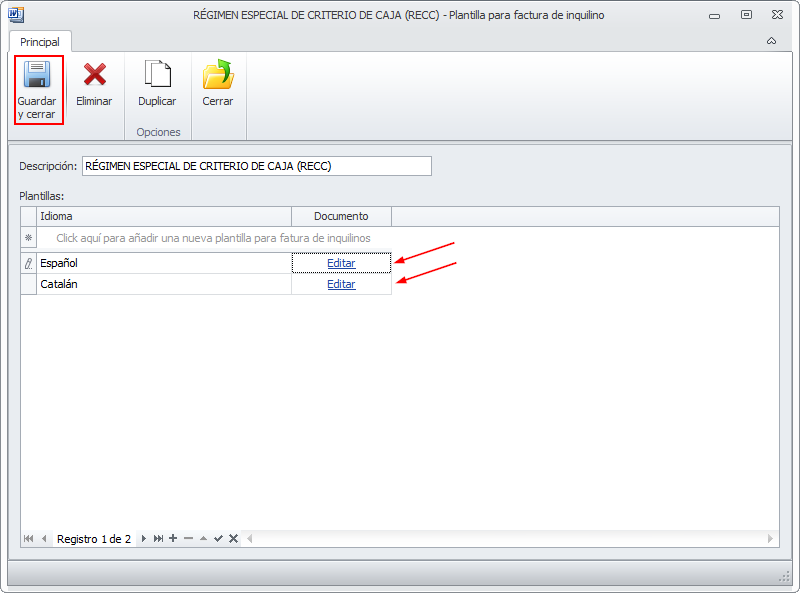Go to next record in navigator

tap(144, 538)
